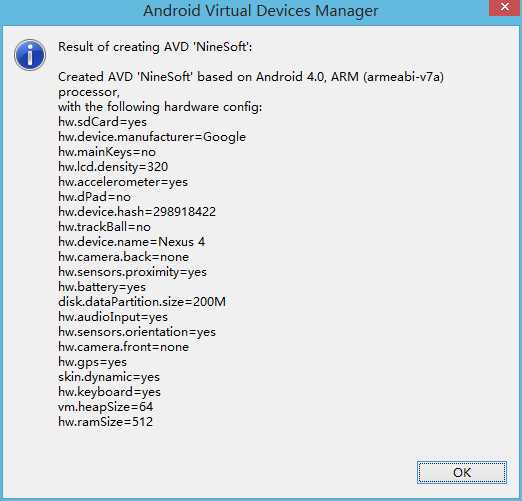Select the hw.accelerometer=yes line
The image size is (522, 501).
(x=123, y=182)
